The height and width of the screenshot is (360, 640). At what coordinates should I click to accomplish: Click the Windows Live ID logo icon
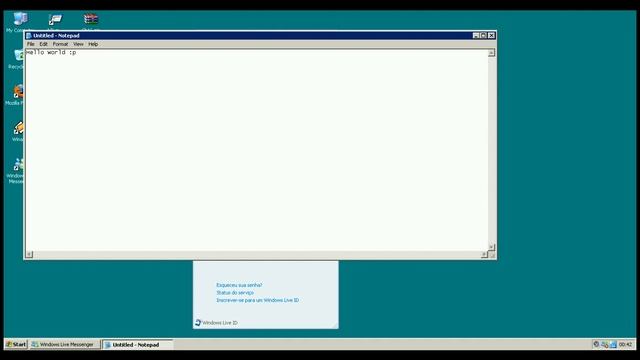(x=198, y=322)
